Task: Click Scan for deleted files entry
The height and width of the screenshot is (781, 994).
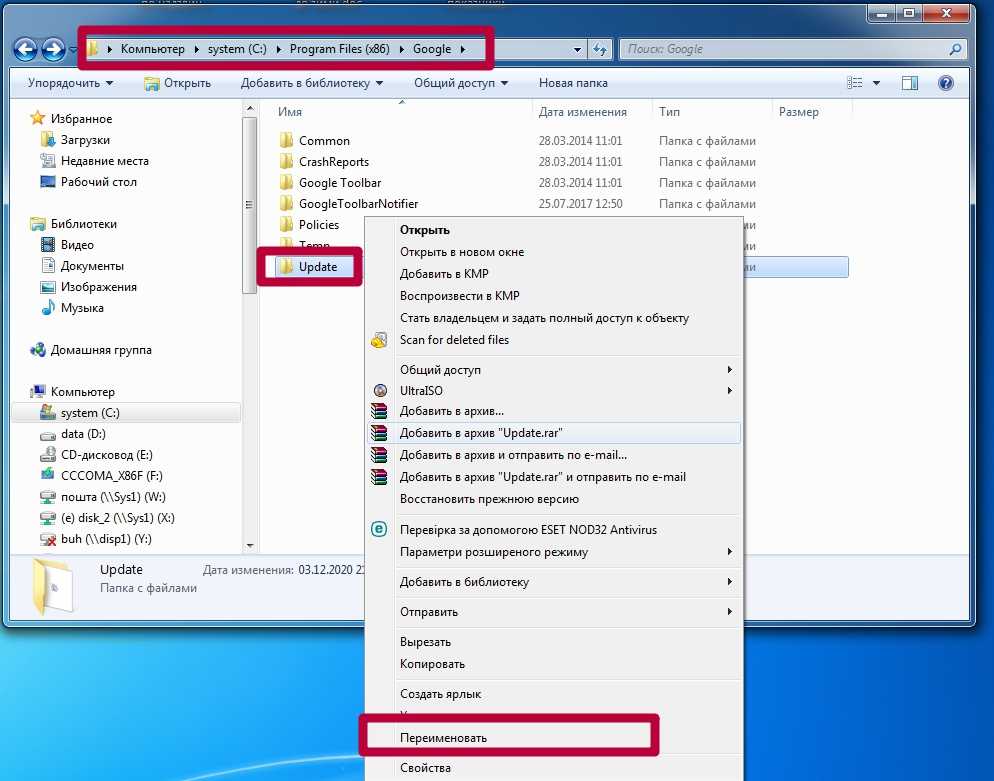Action: coord(454,340)
